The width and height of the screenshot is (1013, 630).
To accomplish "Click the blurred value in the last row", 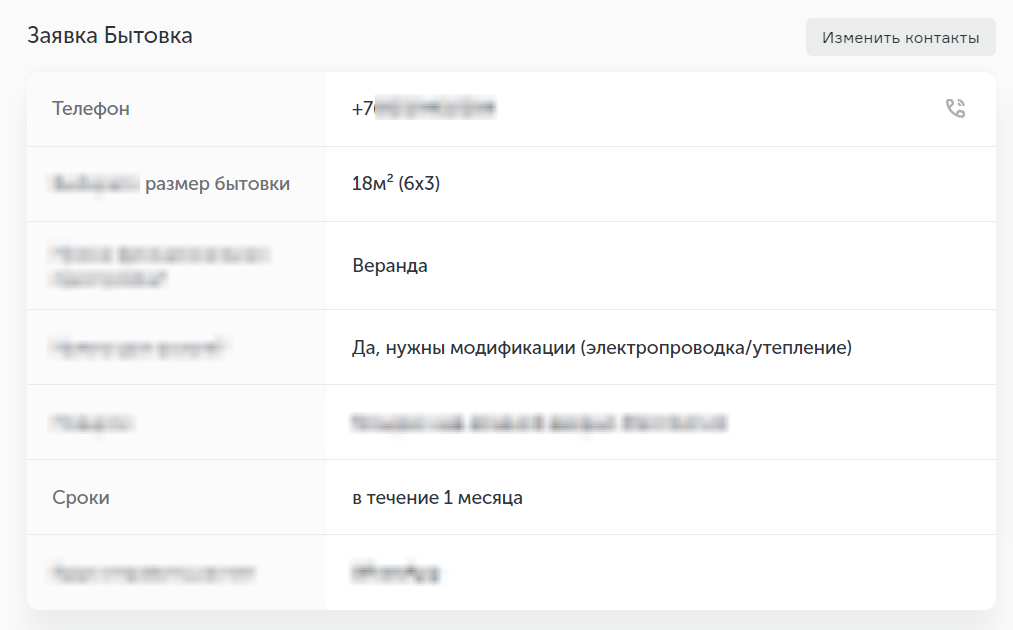I will [x=396, y=573].
